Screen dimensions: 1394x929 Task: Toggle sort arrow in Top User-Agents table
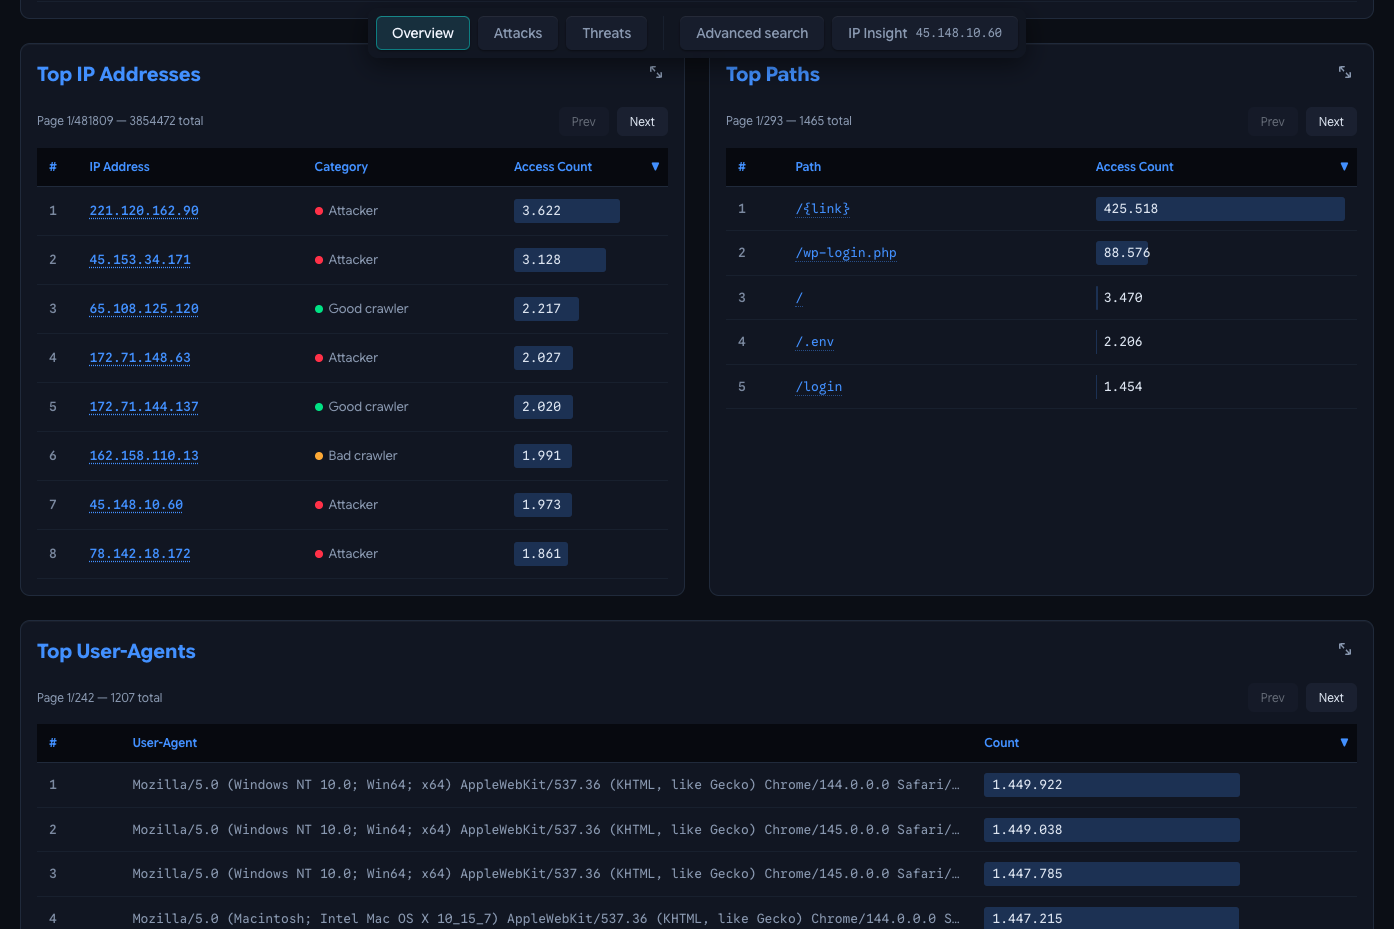click(x=1344, y=743)
